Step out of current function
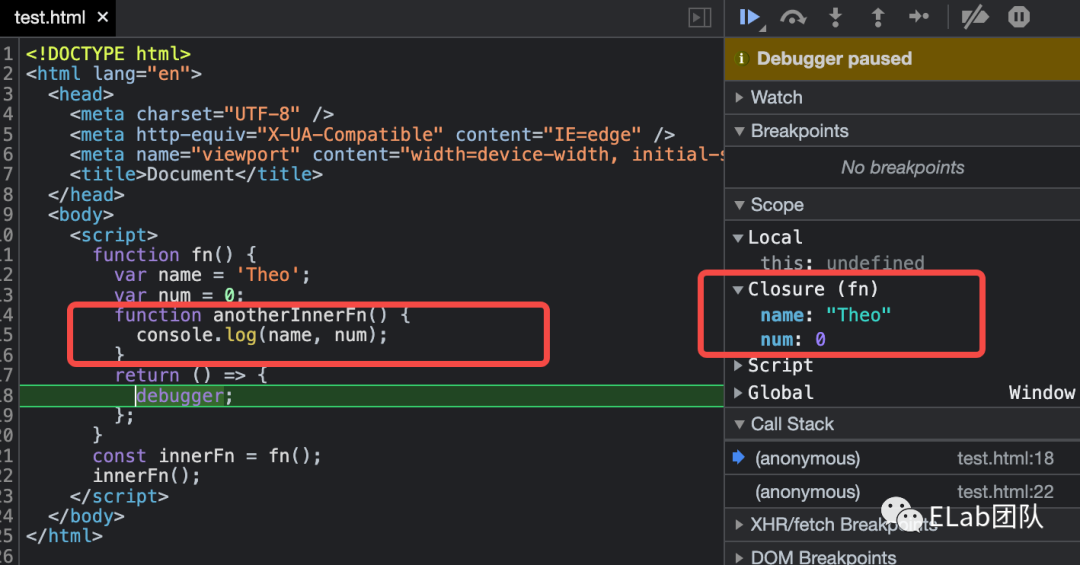This screenshot has width=1080, height=565. point(878,17)
